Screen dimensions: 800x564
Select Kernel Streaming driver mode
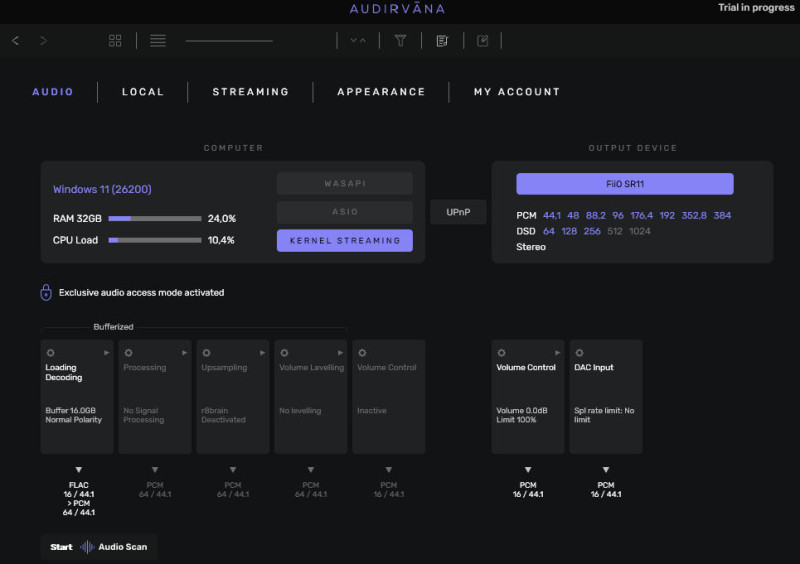[x=345, y=240]
